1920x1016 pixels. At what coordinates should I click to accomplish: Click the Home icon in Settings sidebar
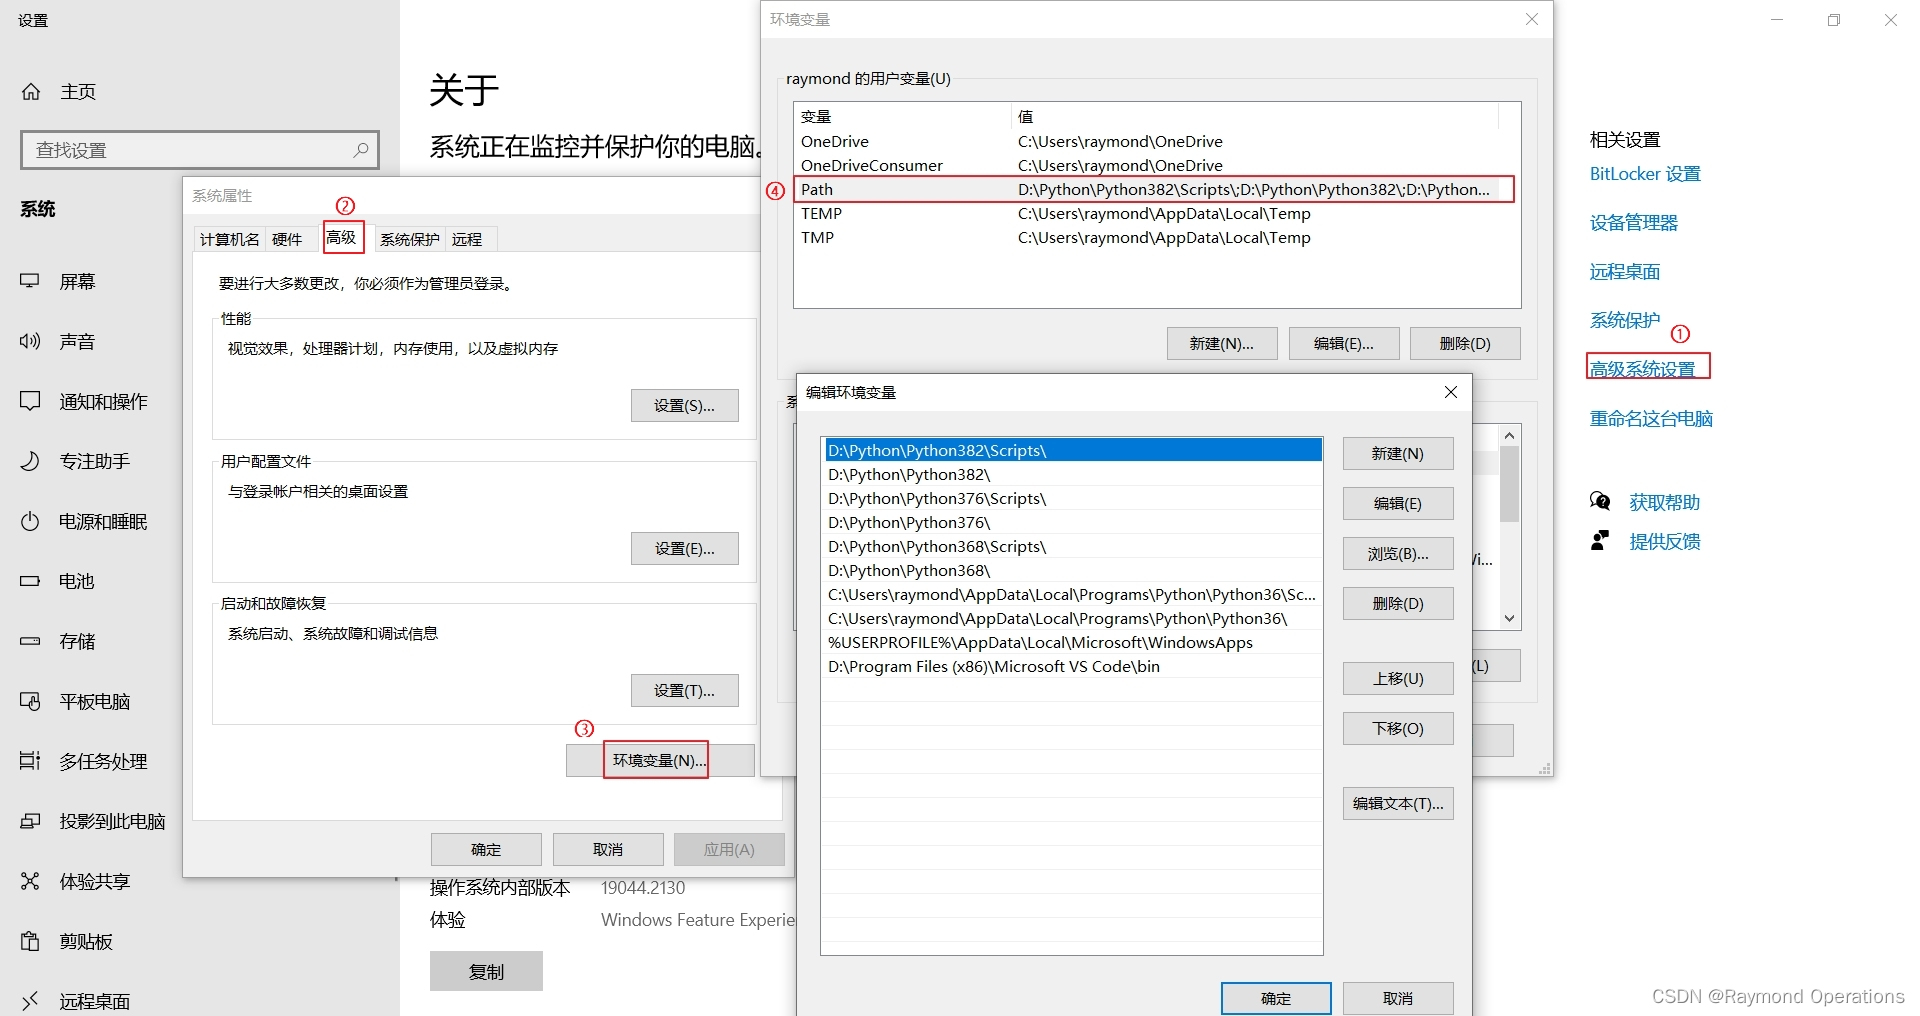pyautogui.click(x=31, y=92)
